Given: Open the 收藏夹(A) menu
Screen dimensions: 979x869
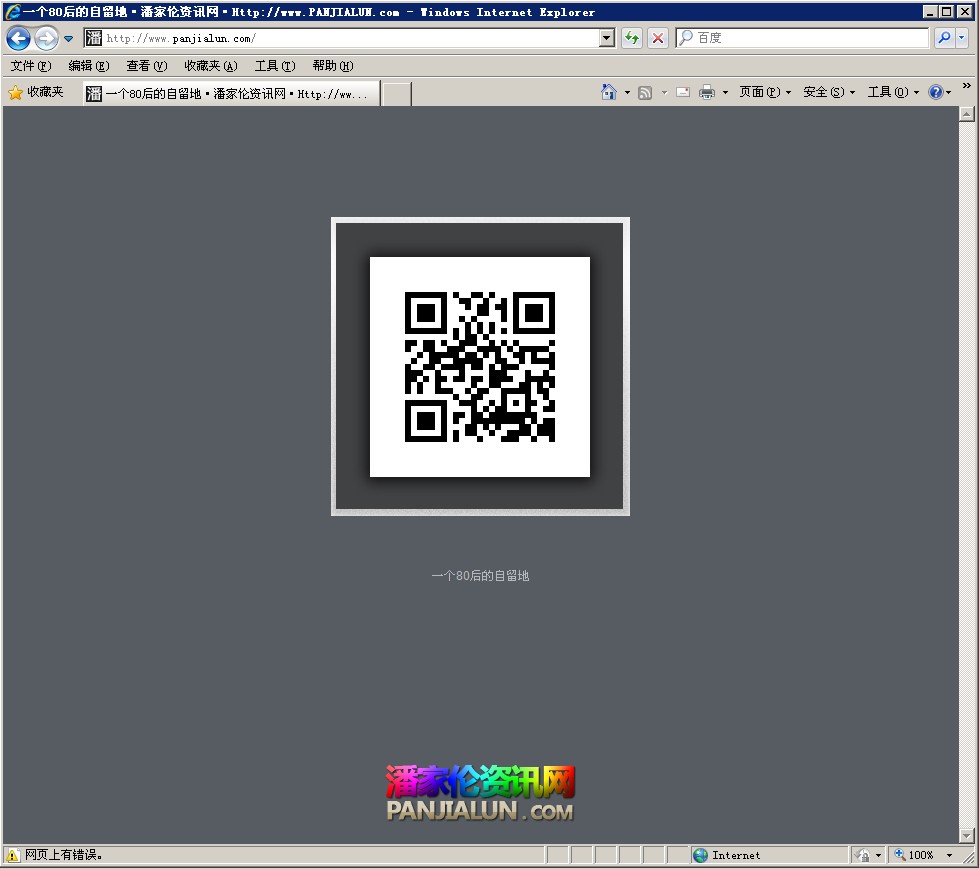Looking at the screenshot, I should (209, 66).
